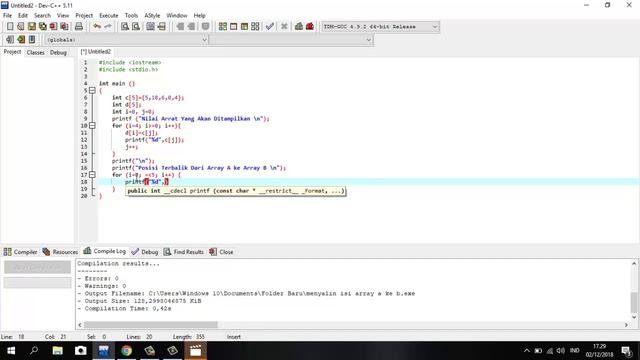Viewport: 640px width, 360px height.
Task: Click Close to hide the bottom panel
Action: [x=221, y=252]
